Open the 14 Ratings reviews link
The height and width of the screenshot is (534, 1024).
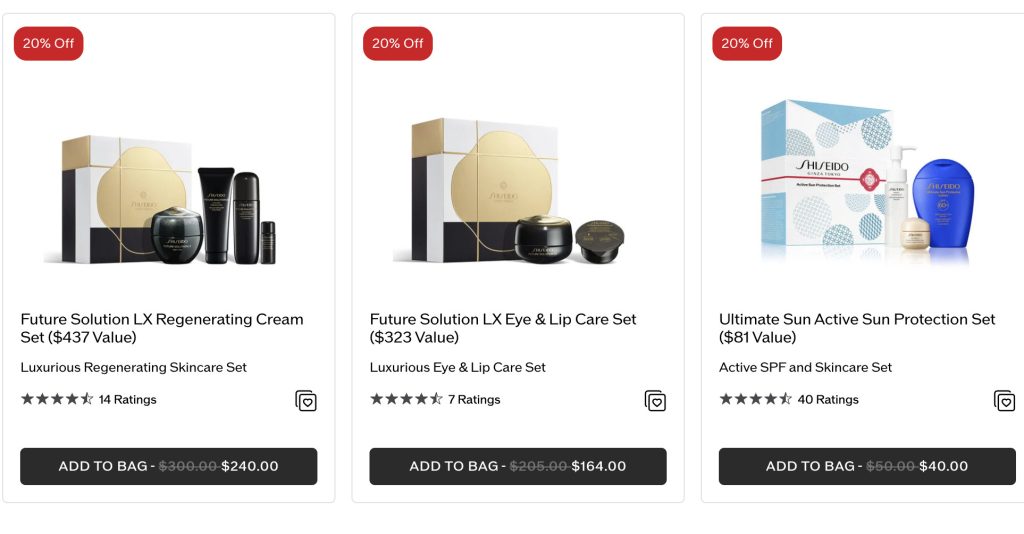pos(127,399)
